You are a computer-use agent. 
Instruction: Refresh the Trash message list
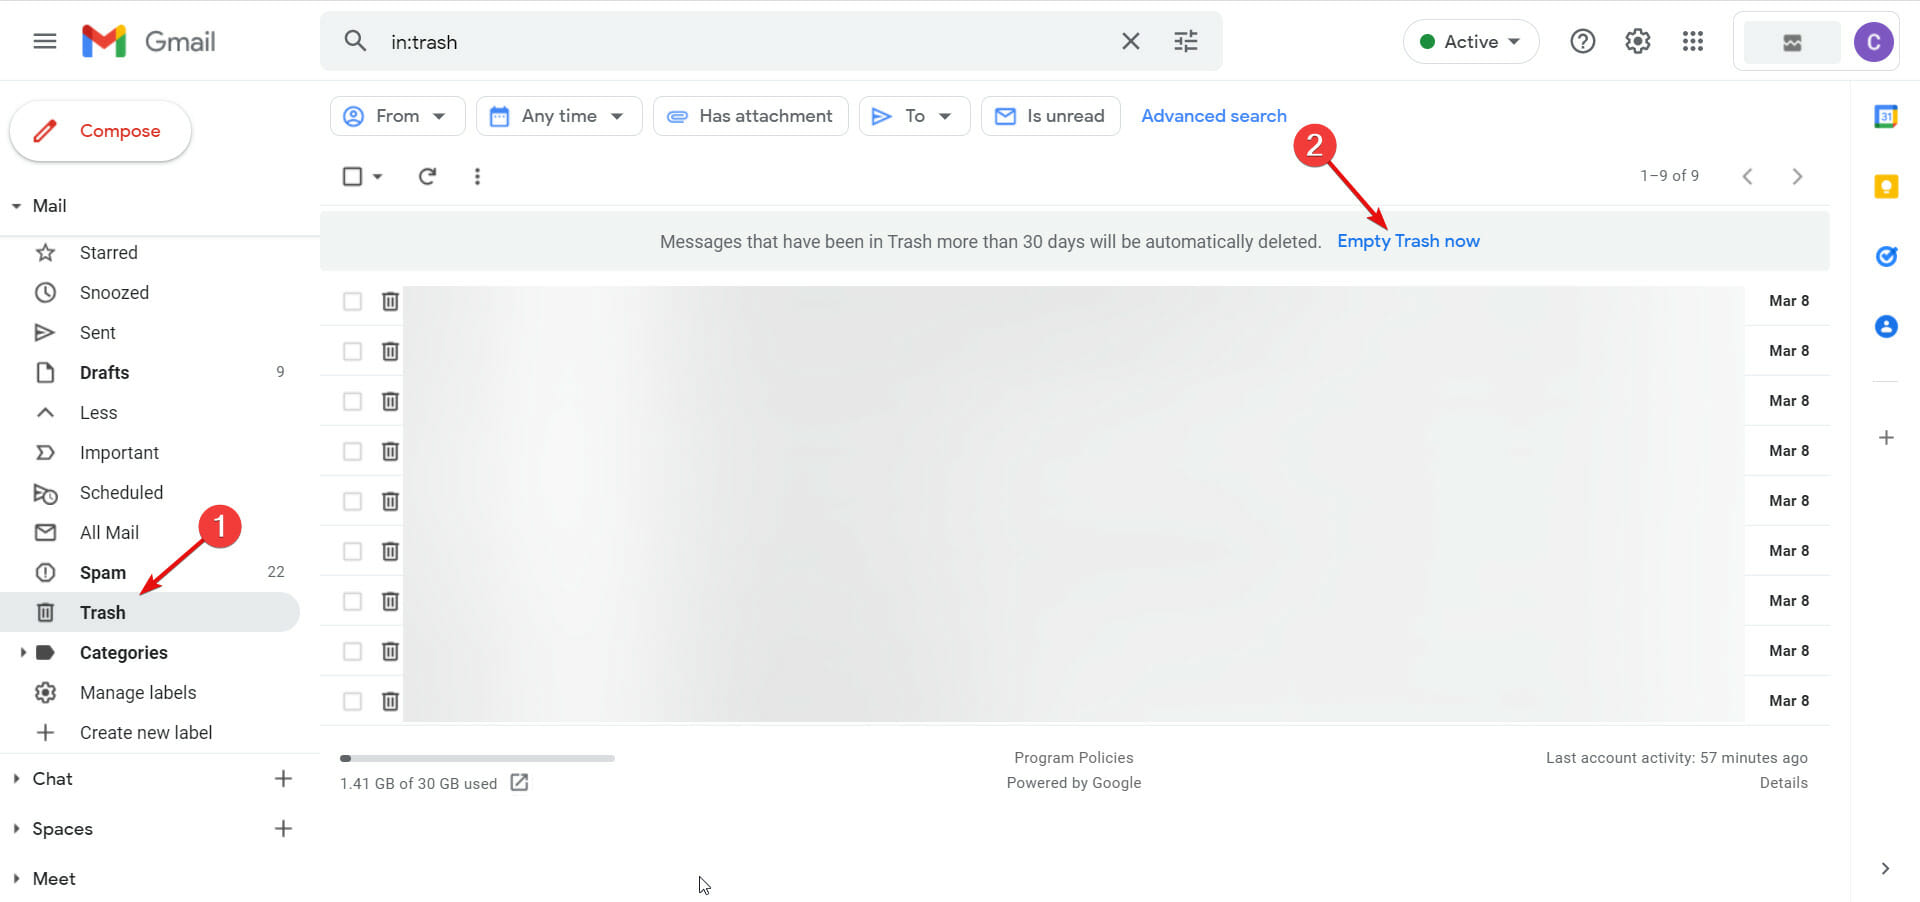(427, 176)
